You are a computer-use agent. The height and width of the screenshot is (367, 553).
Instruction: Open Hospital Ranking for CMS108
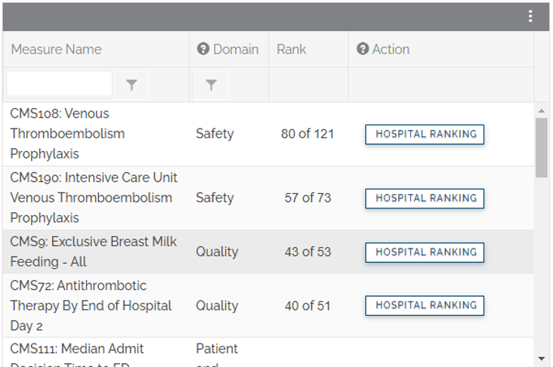[425, 134]
